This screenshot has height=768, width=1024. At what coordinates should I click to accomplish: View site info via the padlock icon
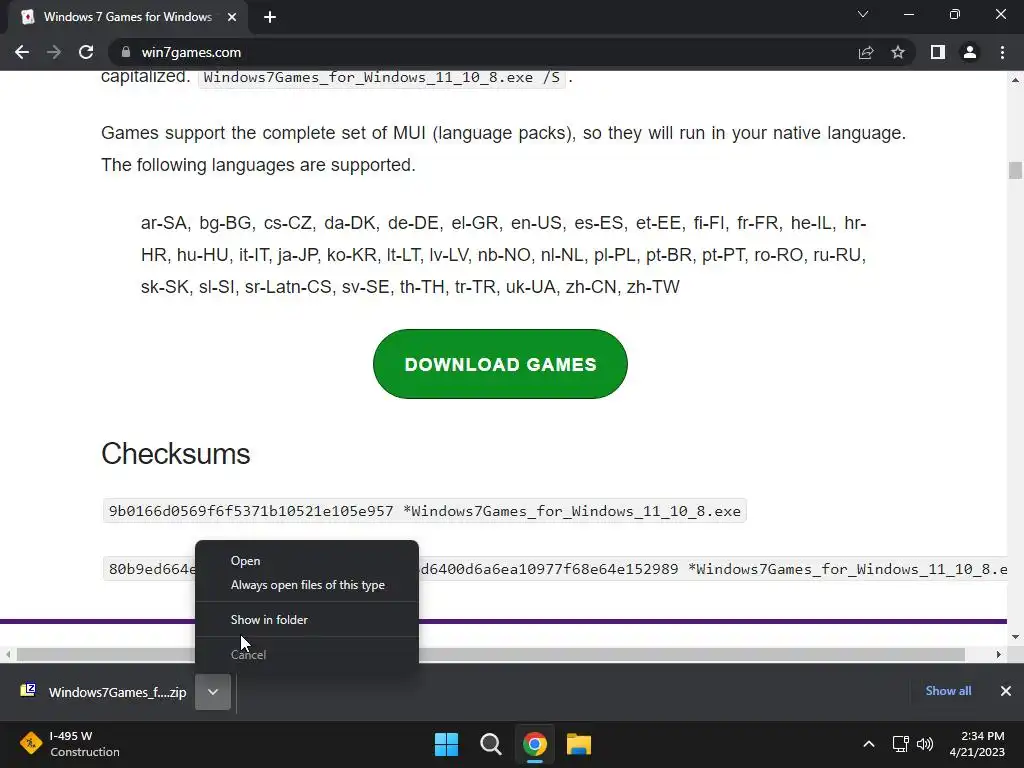(x=126, y=52)
